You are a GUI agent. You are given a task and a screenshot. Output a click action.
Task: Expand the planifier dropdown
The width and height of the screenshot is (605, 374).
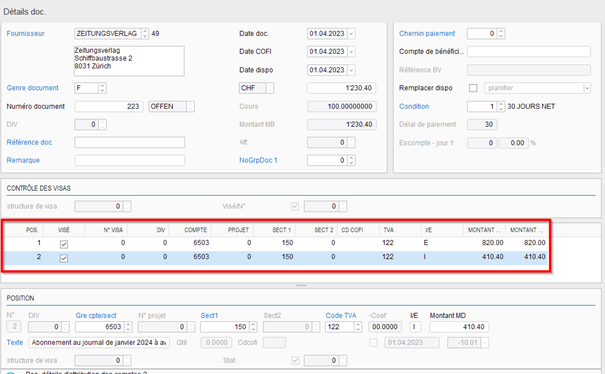point(587,88)
